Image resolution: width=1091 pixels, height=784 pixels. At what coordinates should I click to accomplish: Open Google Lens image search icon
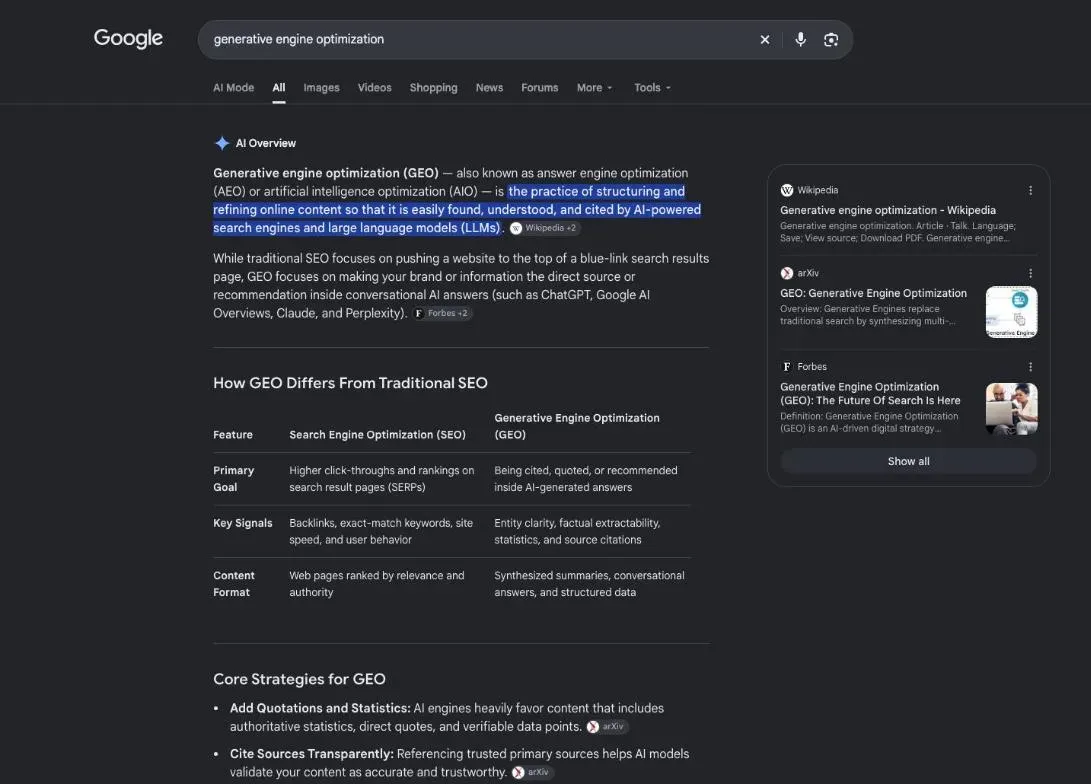point(831,40)
